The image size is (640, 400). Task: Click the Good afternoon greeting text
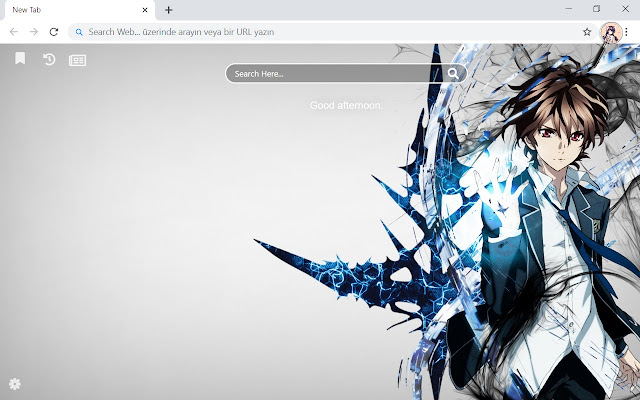(346, 105)
